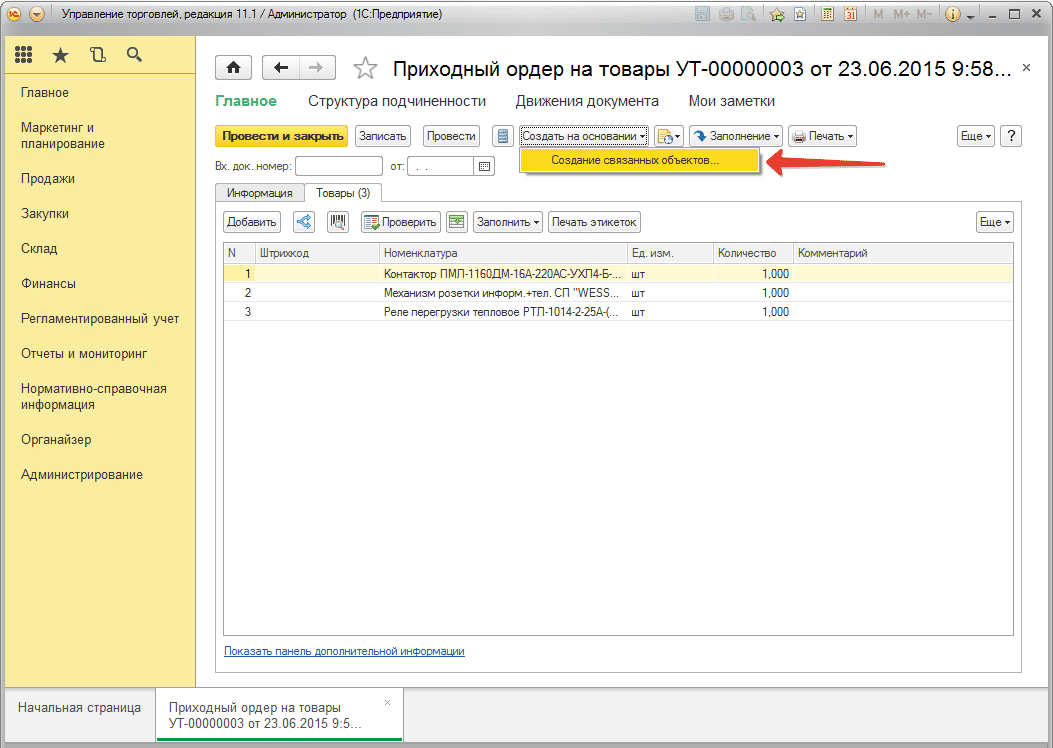Image resolution: width=1053 pixels, height=748 pixels.
Task: Open the calendar icon in title bar
Action: 850,15
